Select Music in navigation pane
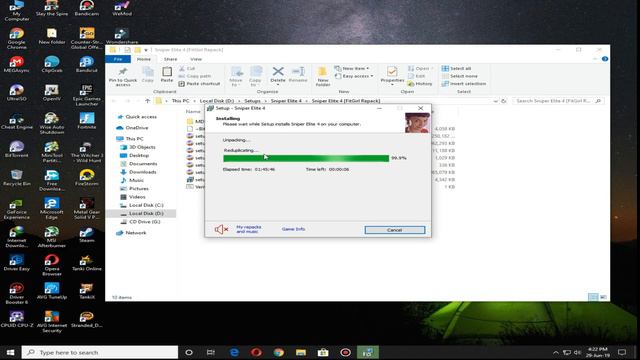Image resolution: width=640 pixels, height=360 pixels. pyautogui.click(x=132, y=180)
